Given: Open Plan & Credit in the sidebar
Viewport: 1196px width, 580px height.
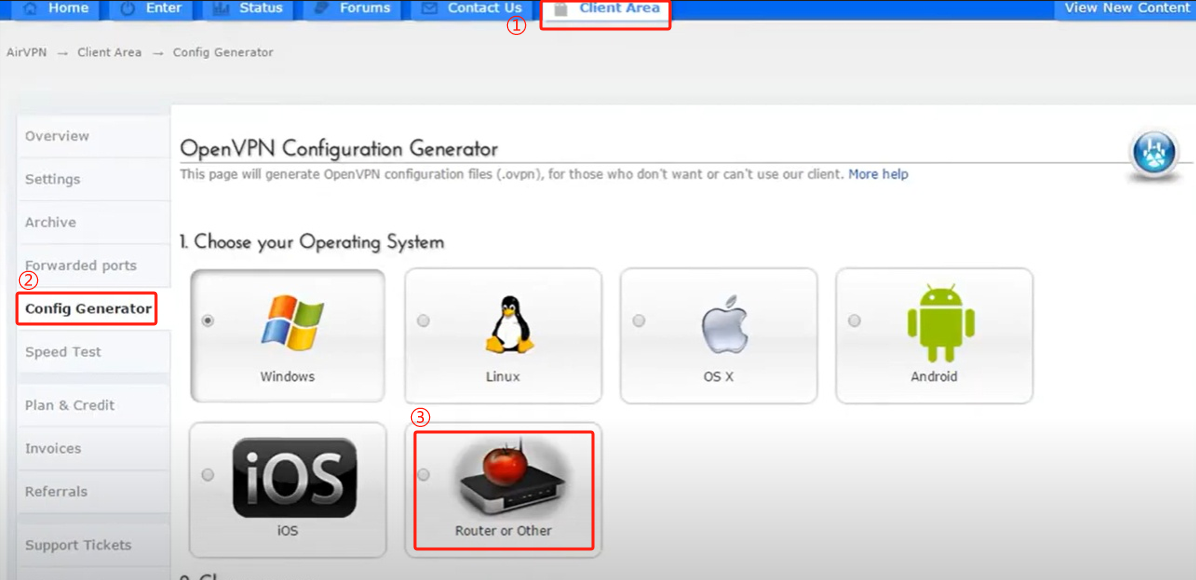Looking at the screenshot, I should 93,405.
